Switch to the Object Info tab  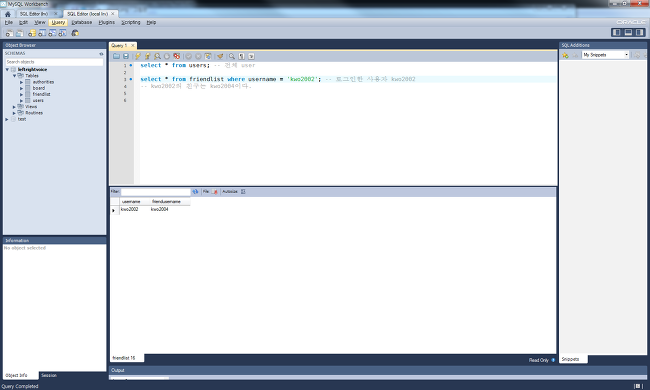point(17,375)
